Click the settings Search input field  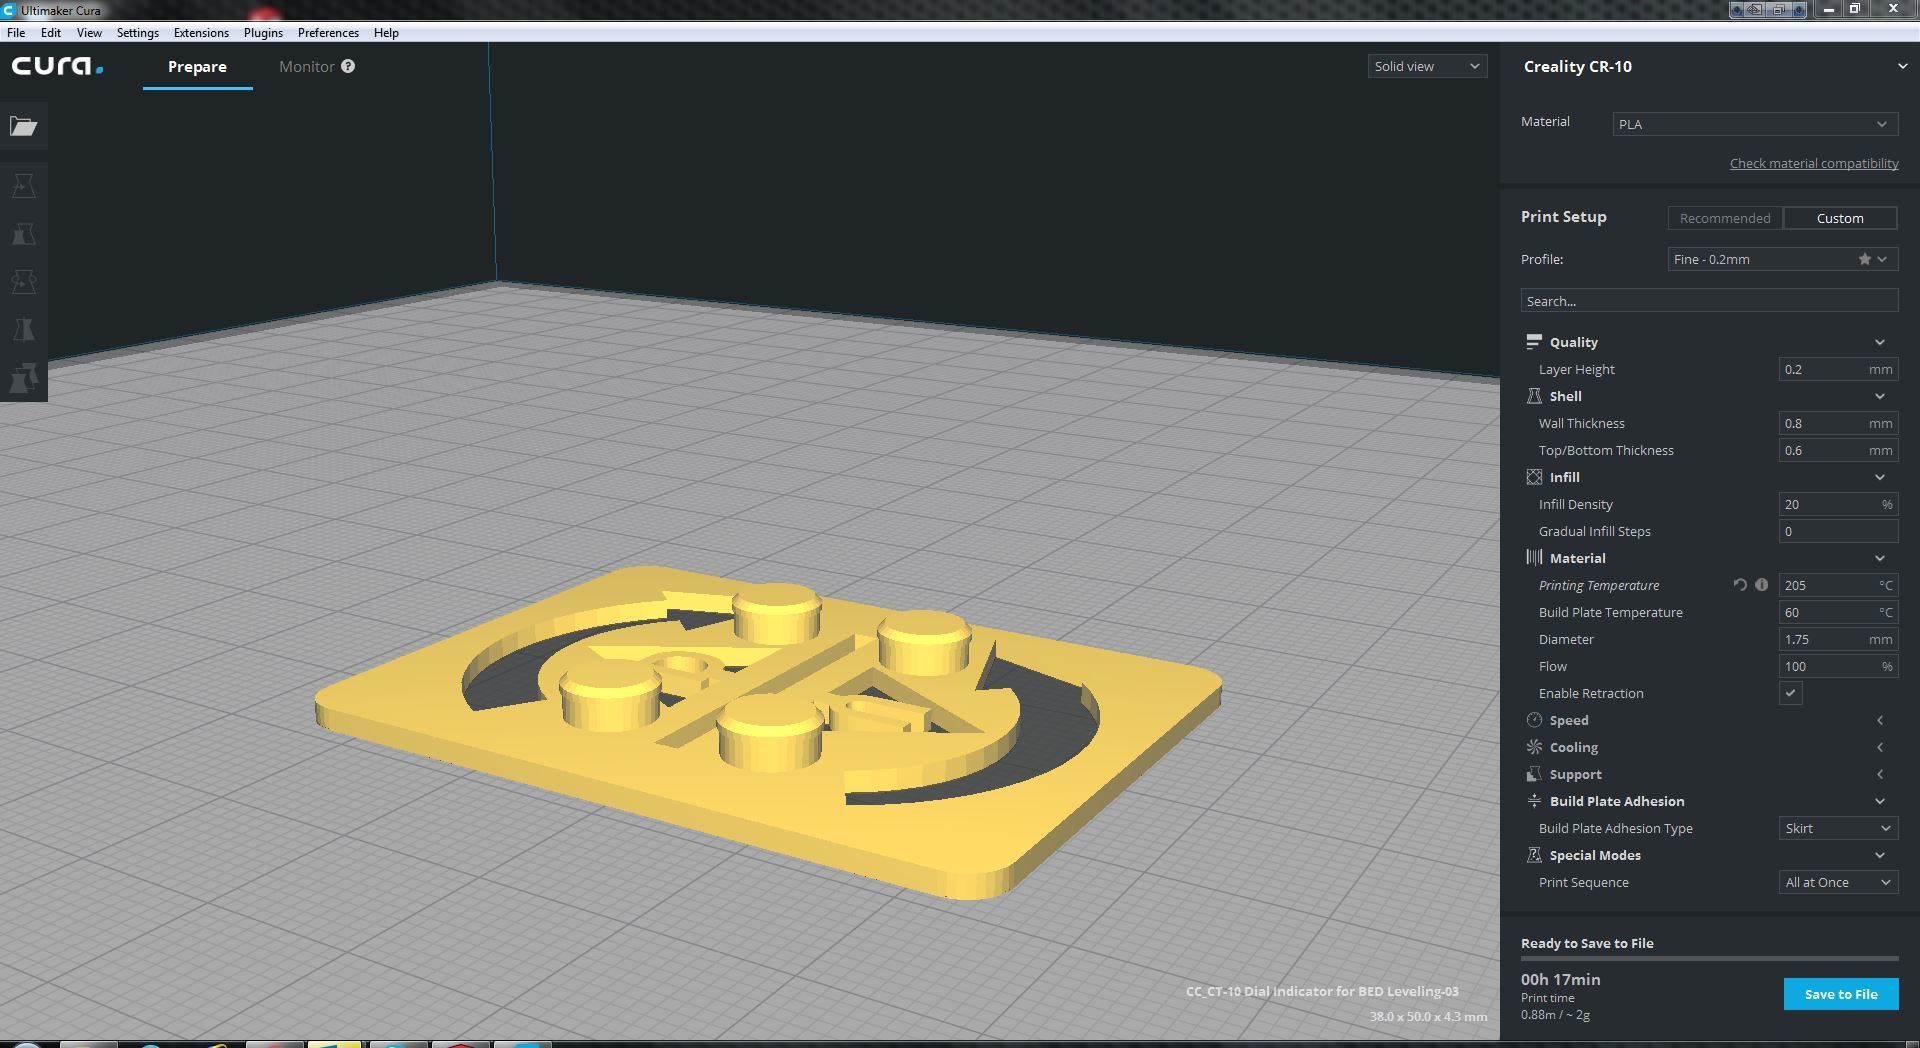click(x=1708, y=301)
